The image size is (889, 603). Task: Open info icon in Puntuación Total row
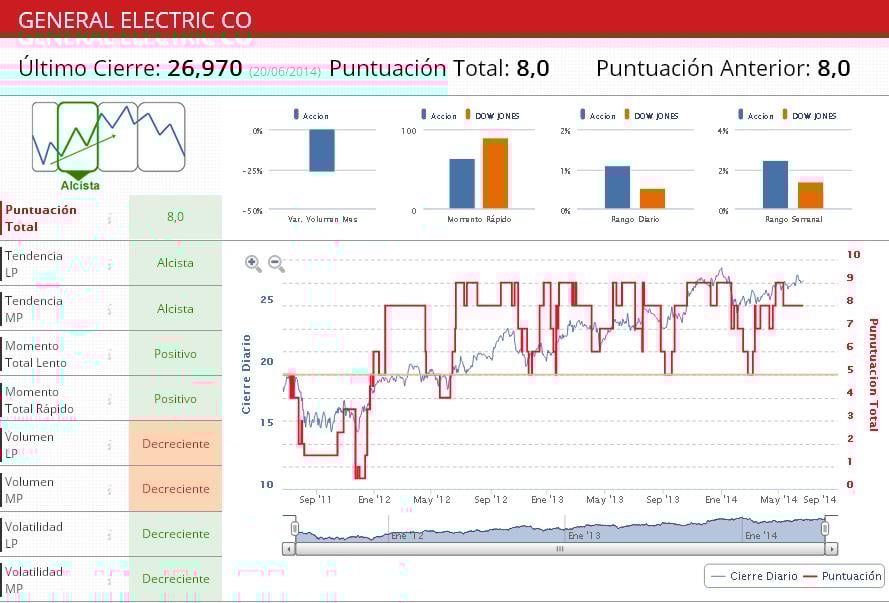pos(109,219)
